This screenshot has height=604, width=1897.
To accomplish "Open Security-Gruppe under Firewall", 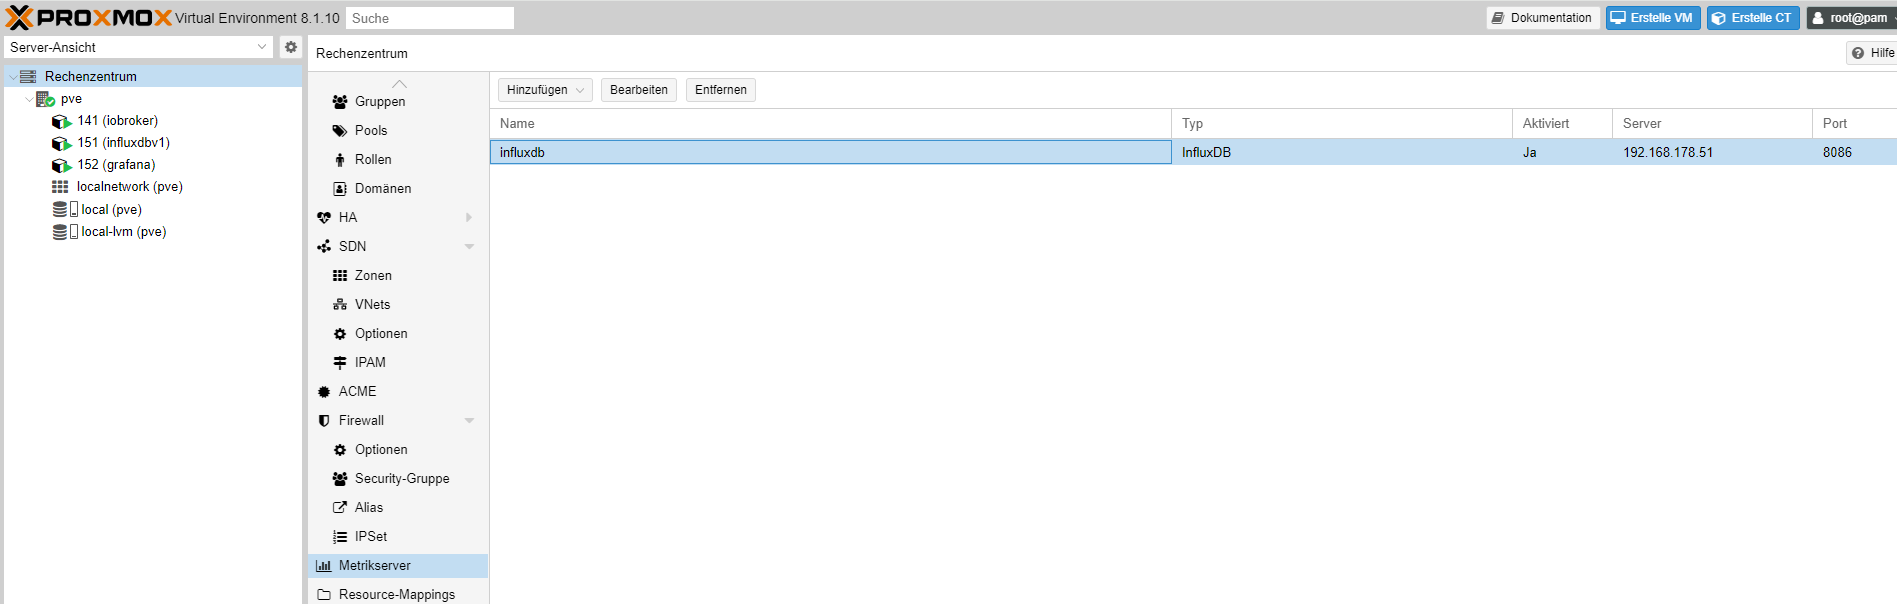I will tap(398, 479).
